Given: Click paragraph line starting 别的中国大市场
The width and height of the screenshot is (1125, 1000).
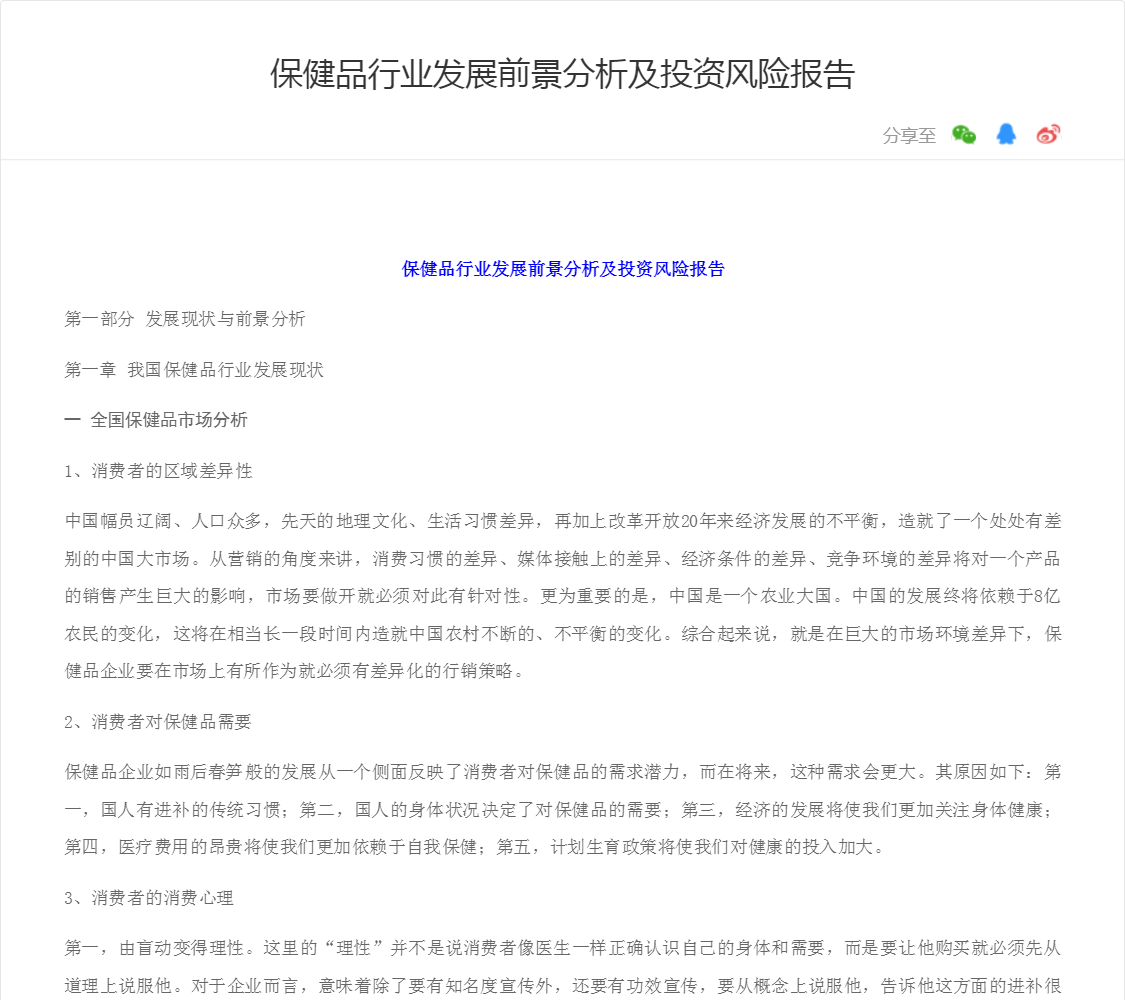Looking at the screenshot, I should pyautogui.click(x=563, y=559).
